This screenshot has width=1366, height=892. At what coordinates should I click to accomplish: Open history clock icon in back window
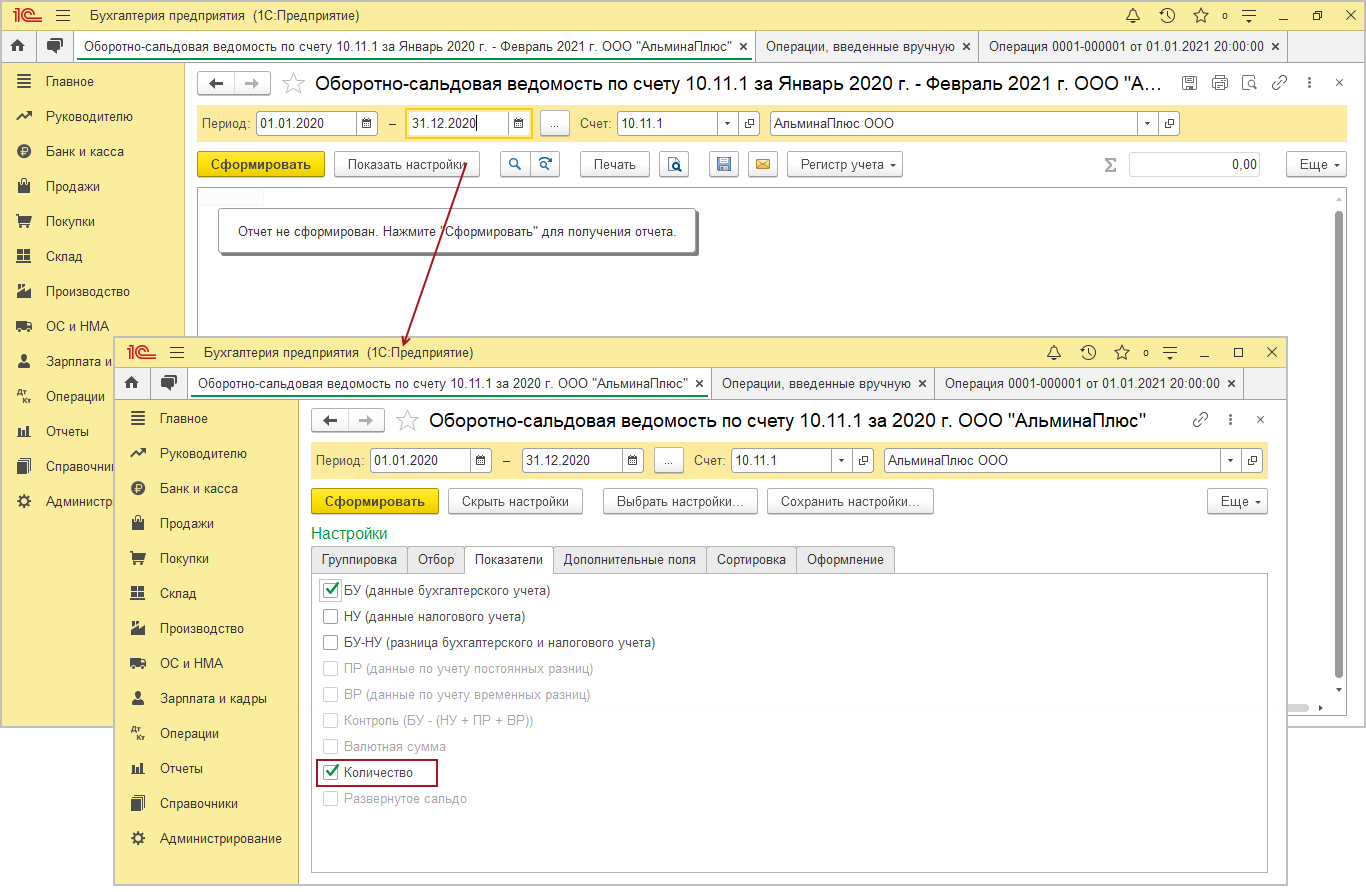(1167, 16)
